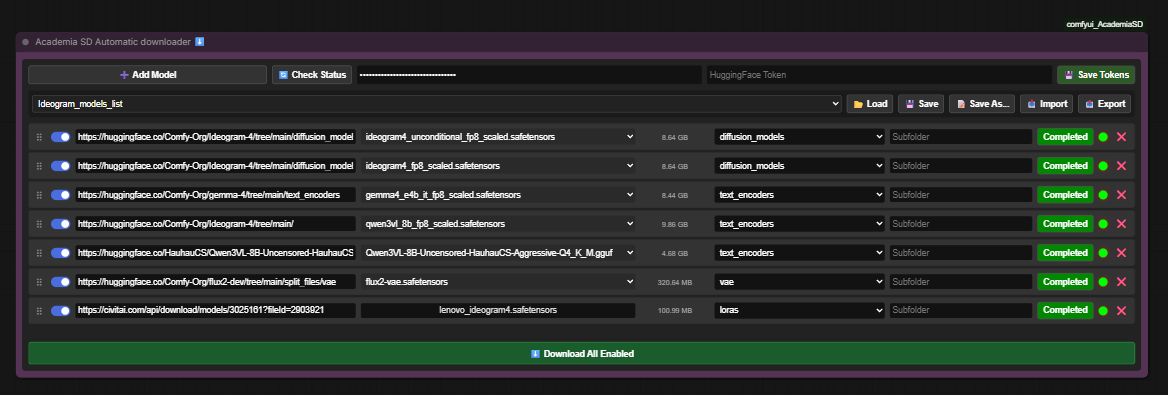This screenshot has width=1168, height=395.
Task: Delete the flux2-vae row with X
Action: pyautogui.click(x=1121, y=282)
